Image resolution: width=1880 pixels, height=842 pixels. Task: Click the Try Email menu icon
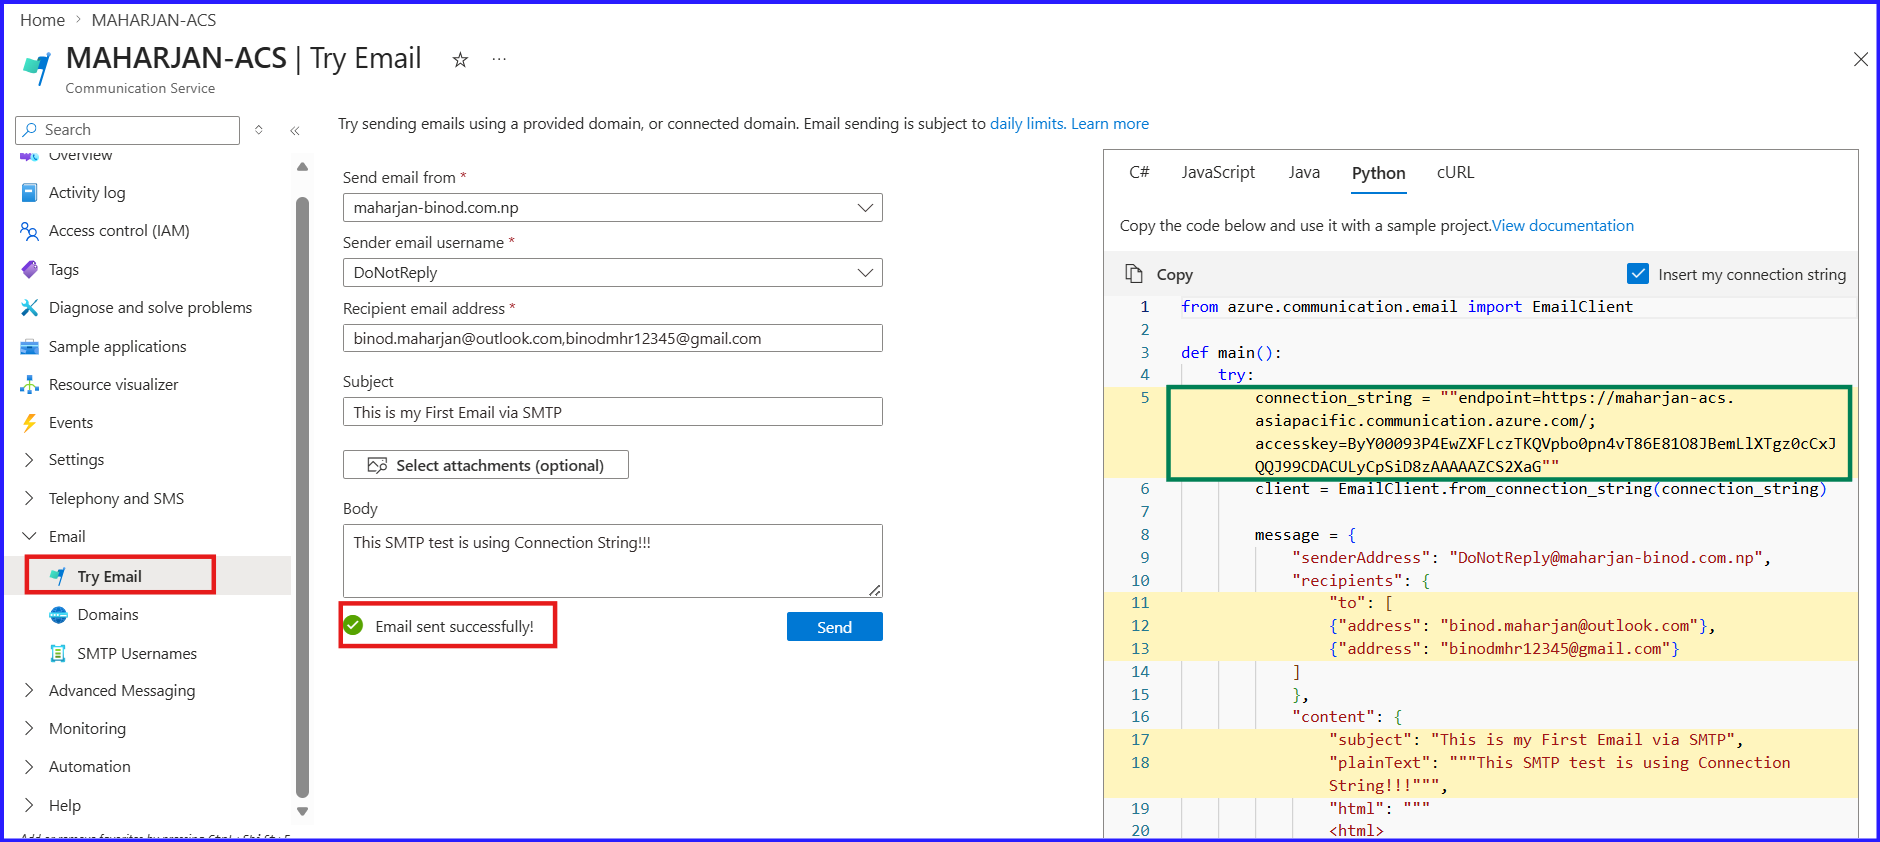tap(58, 576)
